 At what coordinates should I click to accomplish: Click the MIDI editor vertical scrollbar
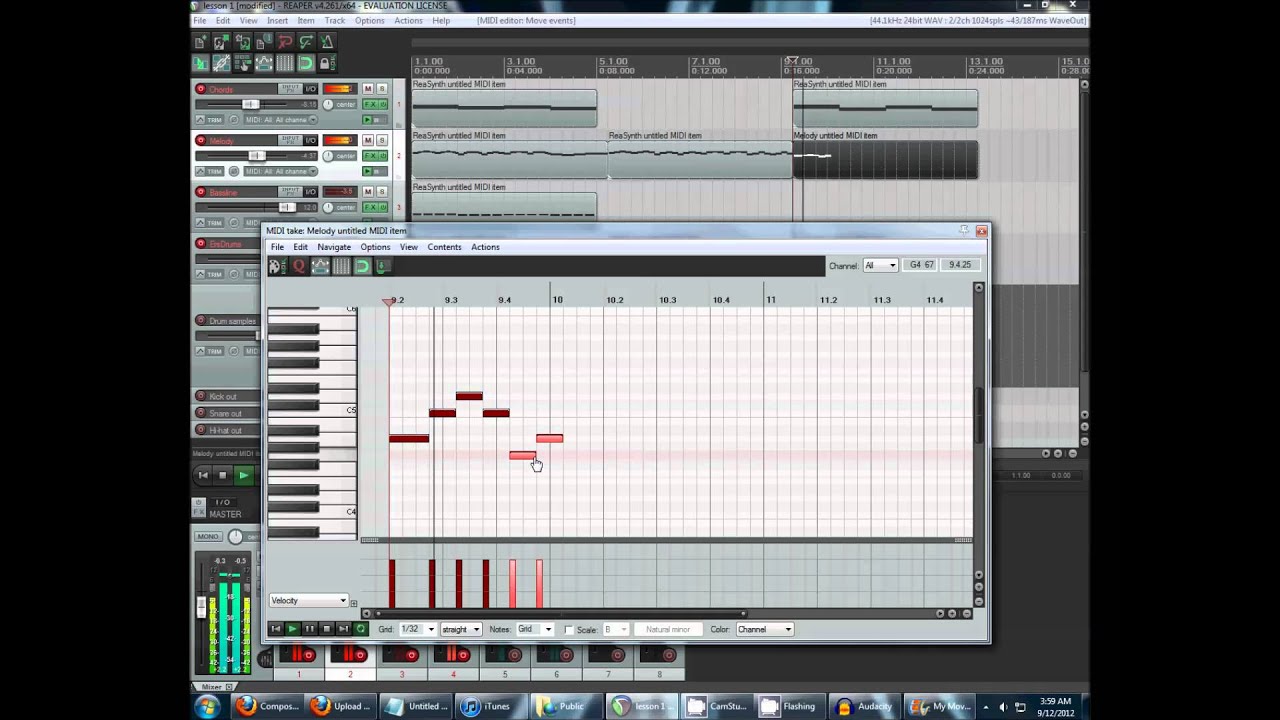pos(979,415)
